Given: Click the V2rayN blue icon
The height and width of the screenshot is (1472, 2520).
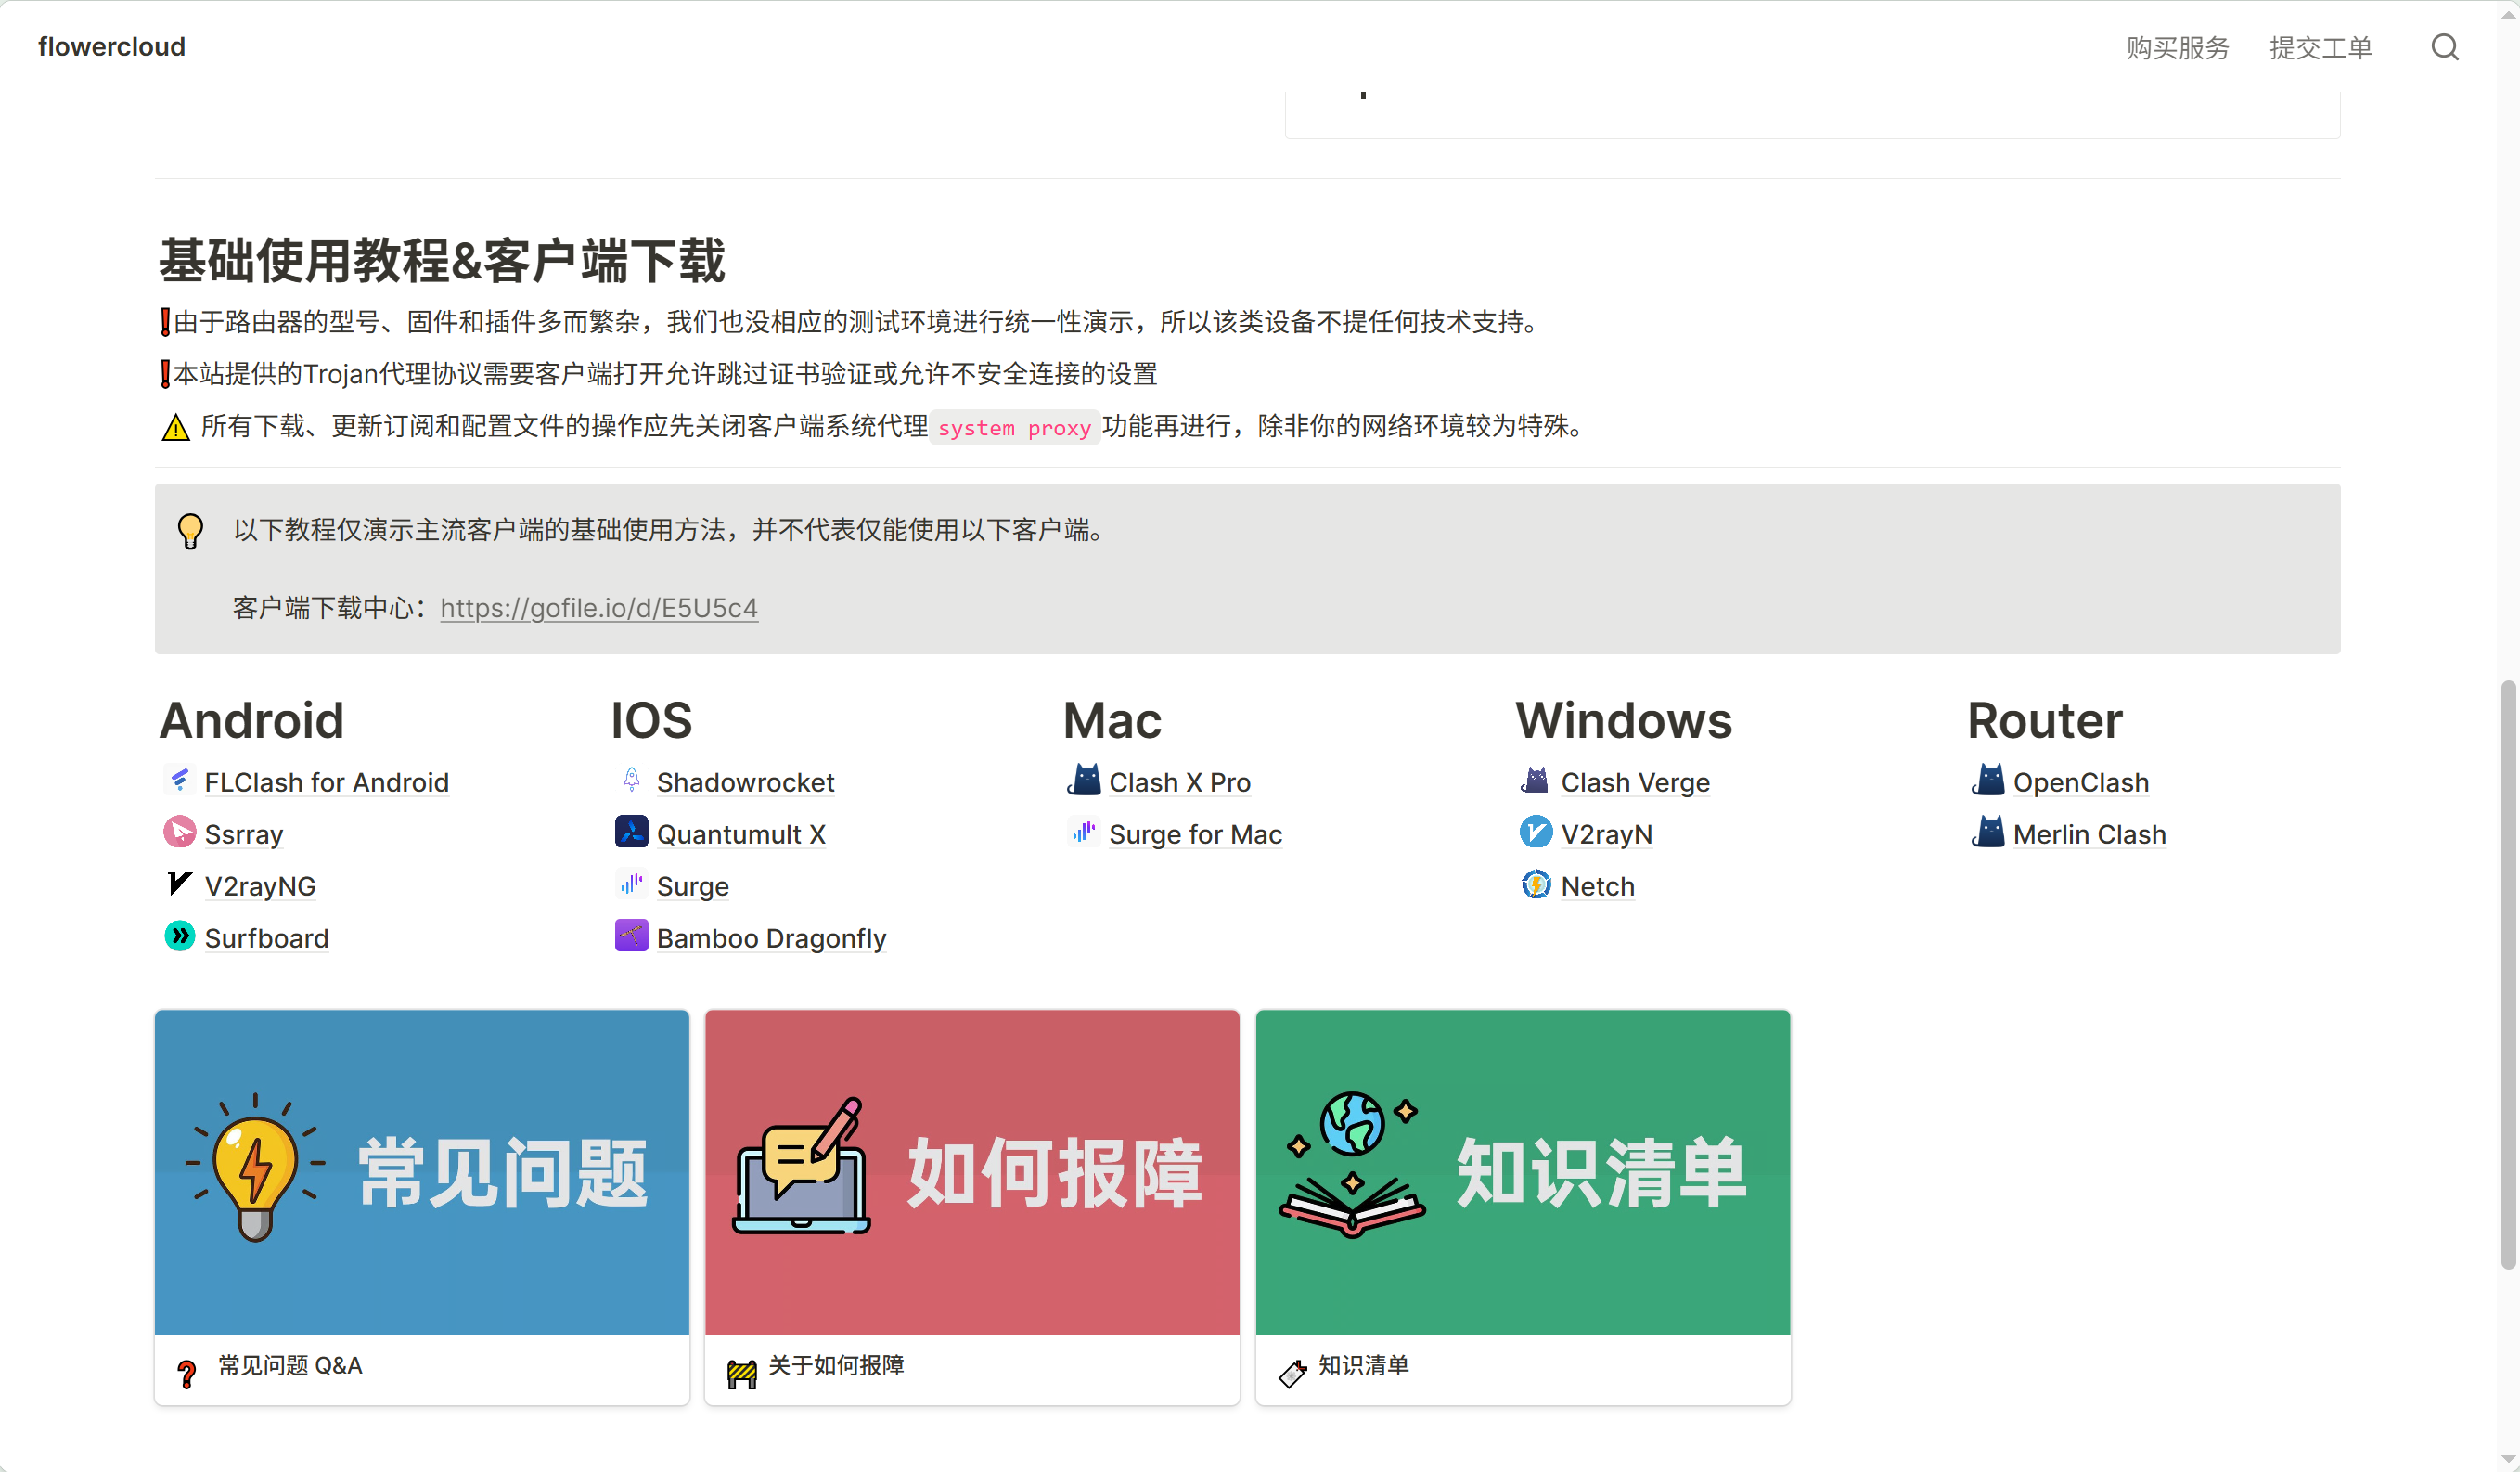Looking at the screenshot, I should click(x=1535, y=832).
